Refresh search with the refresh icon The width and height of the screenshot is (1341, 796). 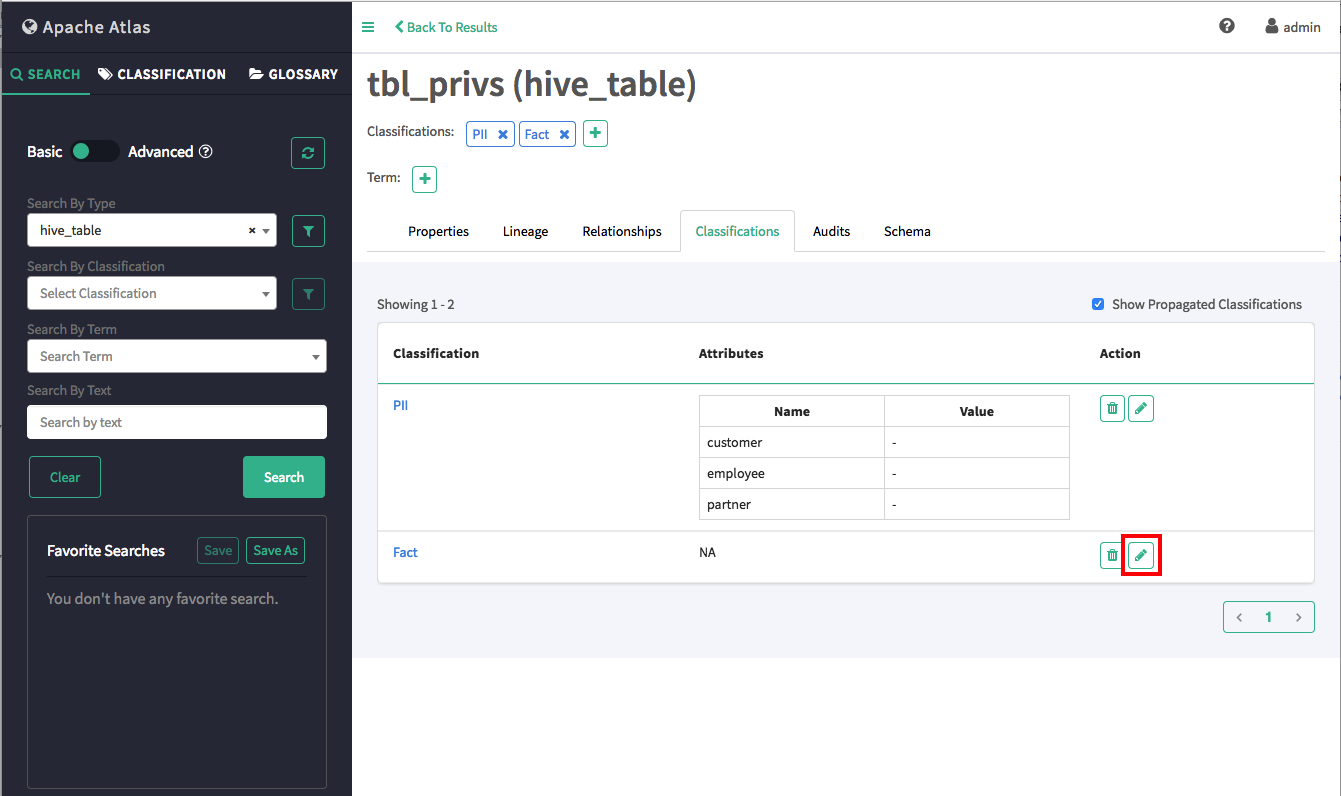(308, 153)
